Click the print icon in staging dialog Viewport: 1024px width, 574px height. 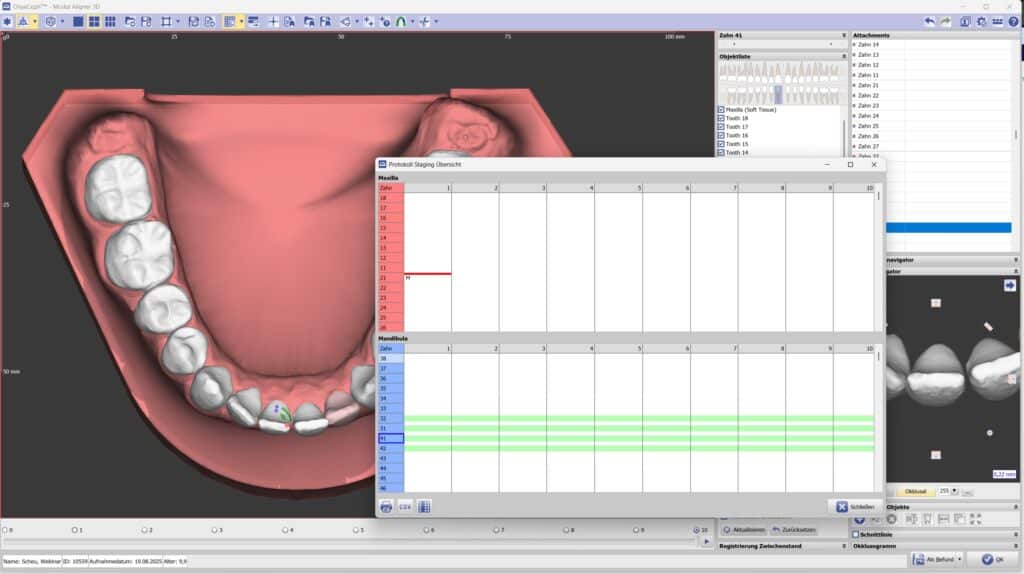pyautogui.click(x=386, y=507)
